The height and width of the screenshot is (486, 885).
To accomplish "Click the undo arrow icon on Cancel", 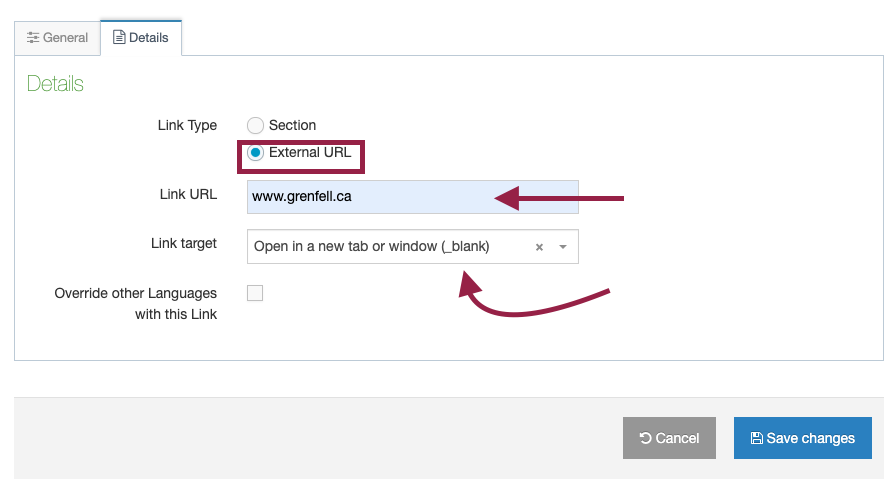I will pos(645,437).
